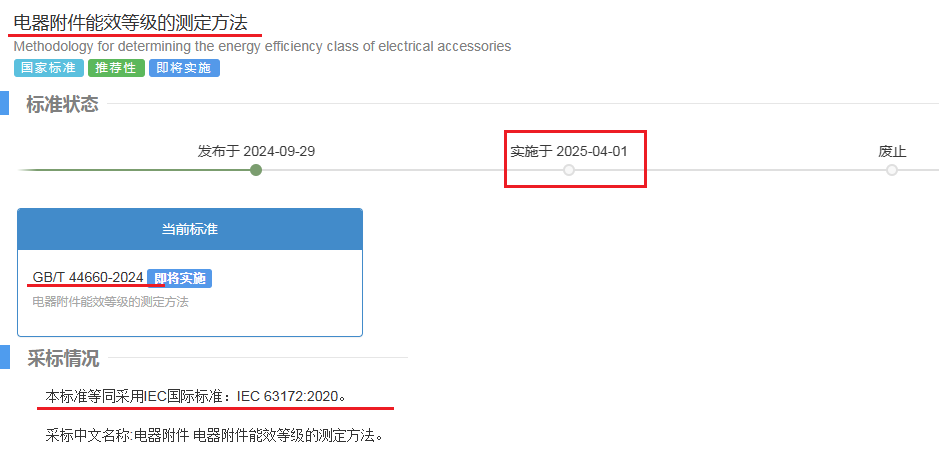Click the English subtitle under the title

[x=262, y=46]
